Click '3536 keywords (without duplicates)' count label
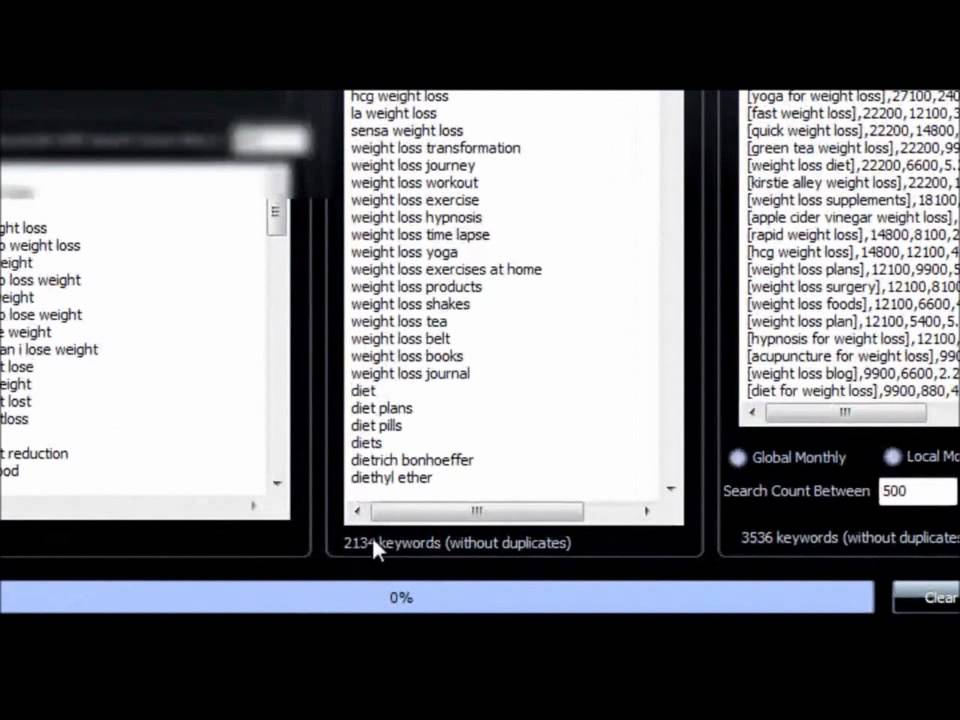Screen dimensions: 960x720 (850, 538)
